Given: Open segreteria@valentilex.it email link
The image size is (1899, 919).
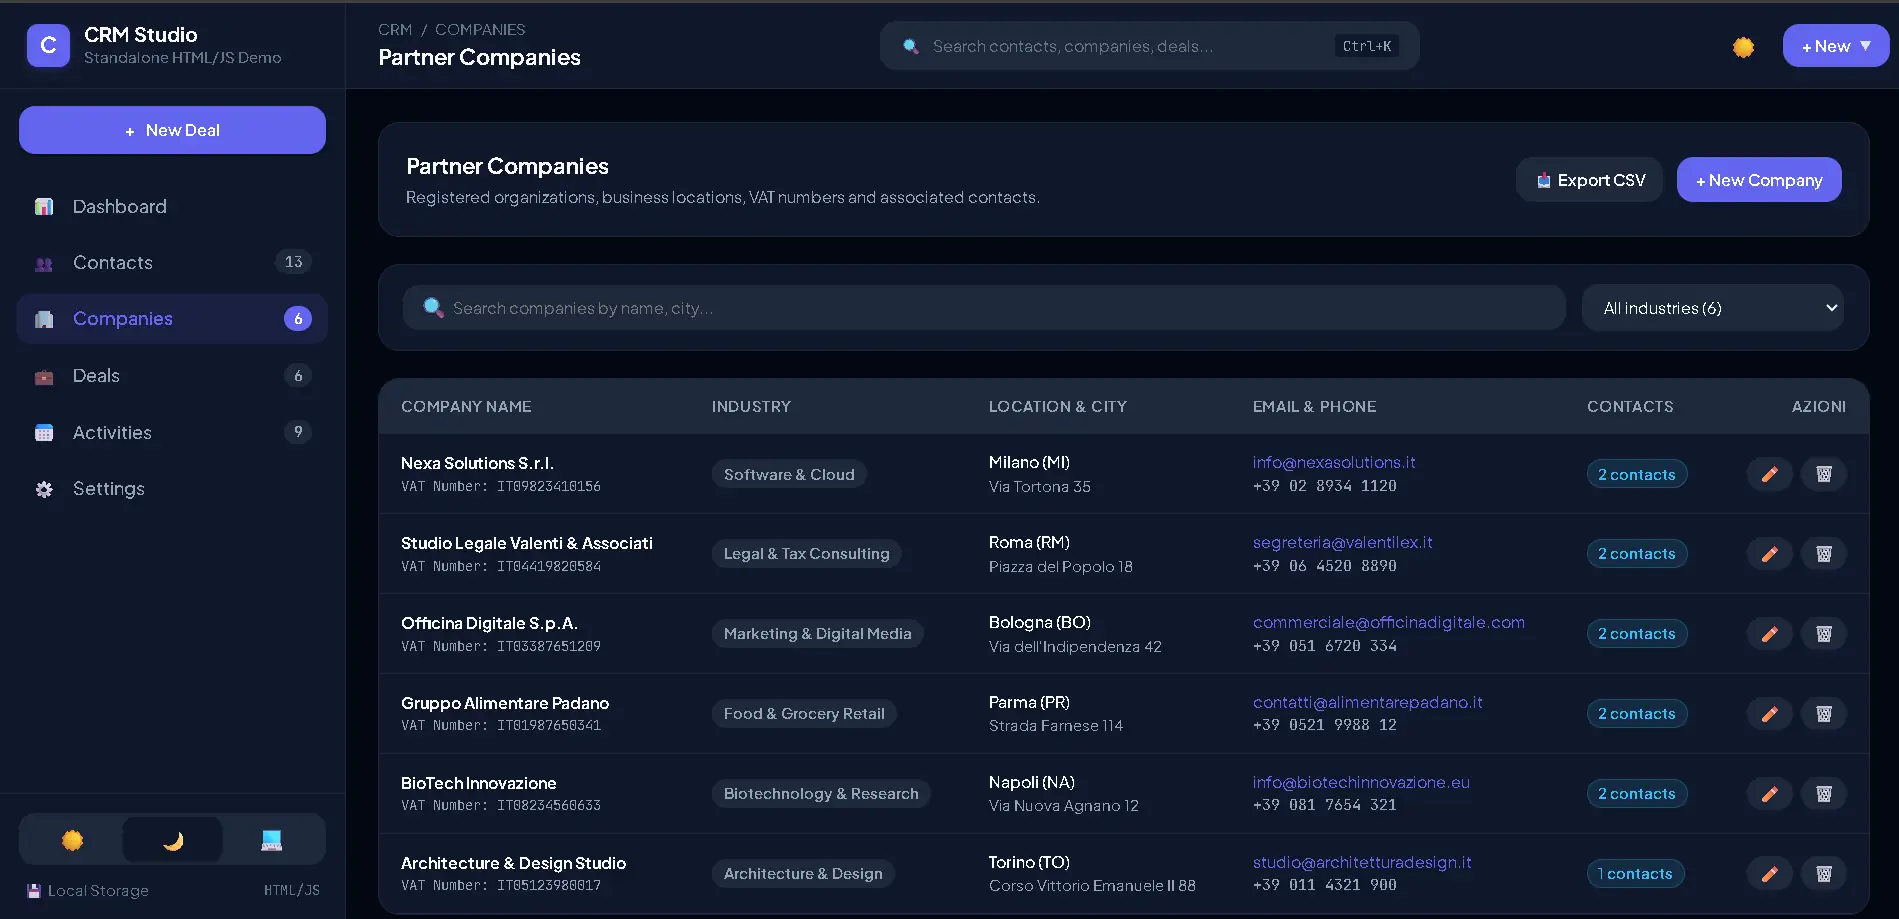Looking at the screenshot, I should click(x=1343, y=542).
